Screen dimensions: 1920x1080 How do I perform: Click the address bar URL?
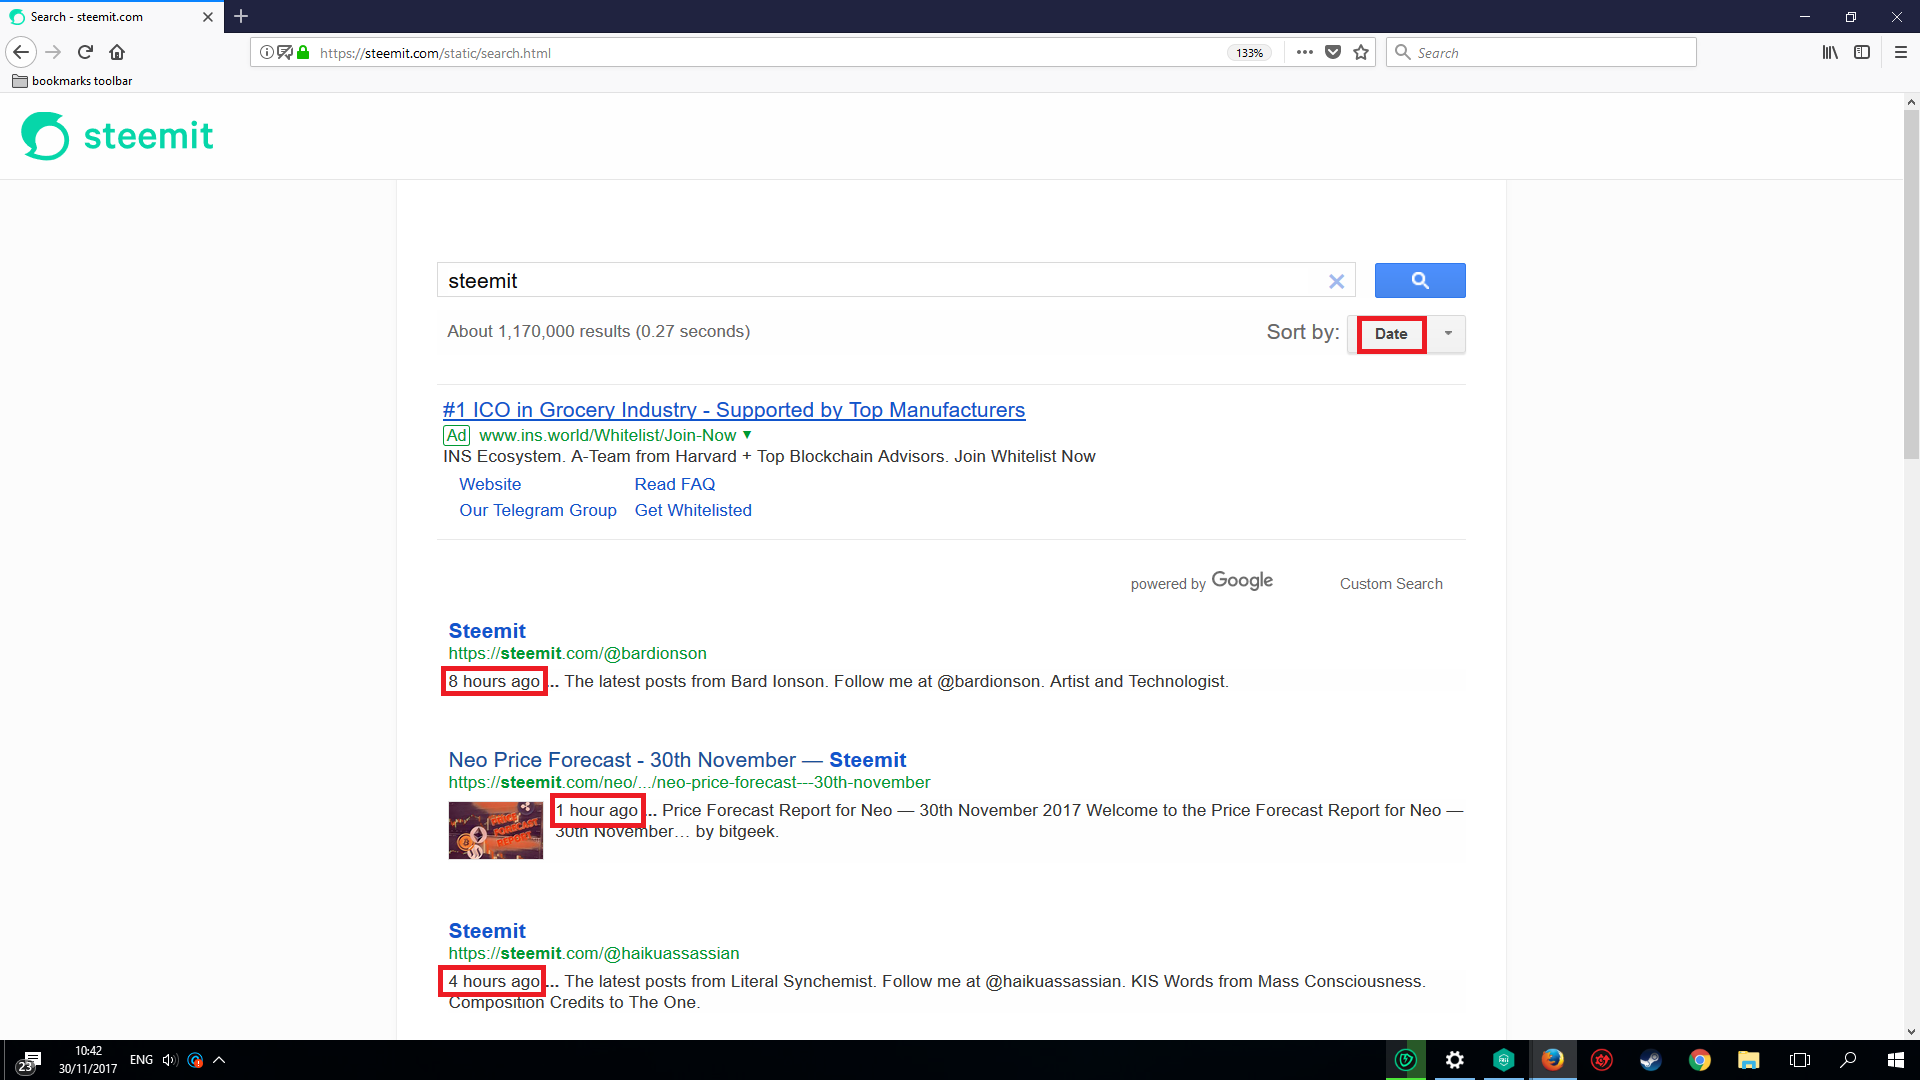(x=435, y=53)
